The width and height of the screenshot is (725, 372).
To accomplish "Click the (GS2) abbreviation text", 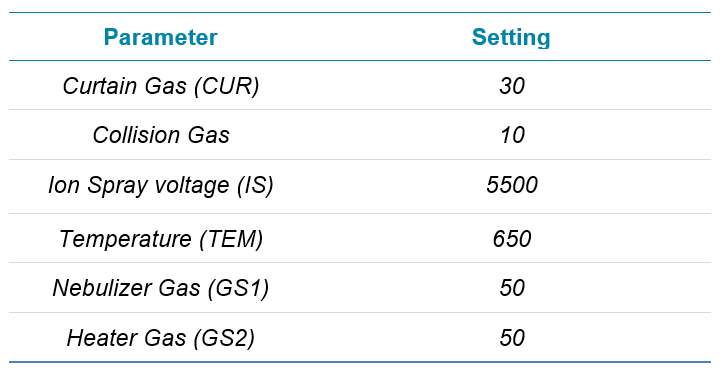I will tap(224, 338).
